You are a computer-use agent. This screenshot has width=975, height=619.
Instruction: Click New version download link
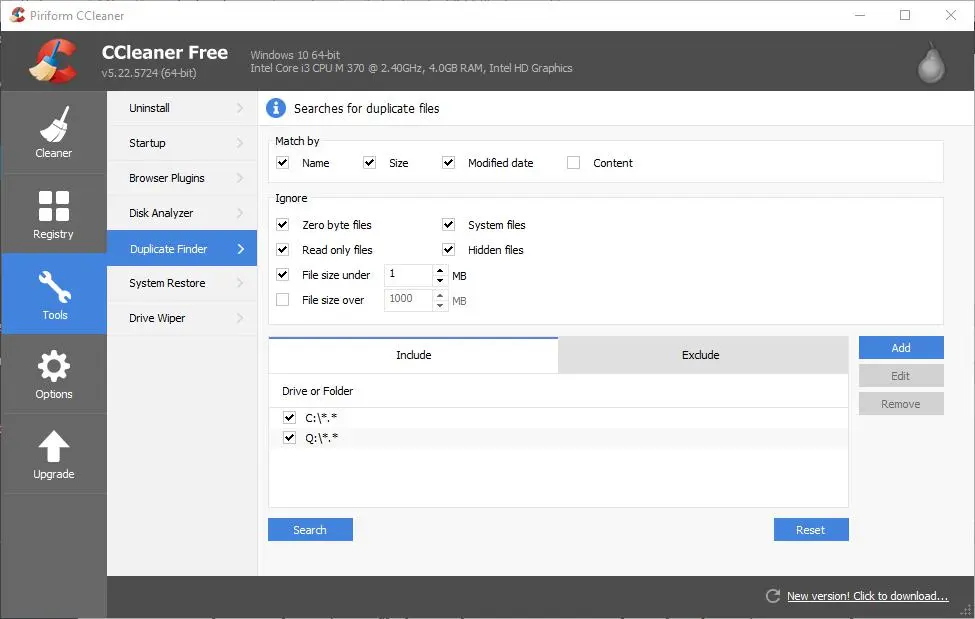pos(867,596)
